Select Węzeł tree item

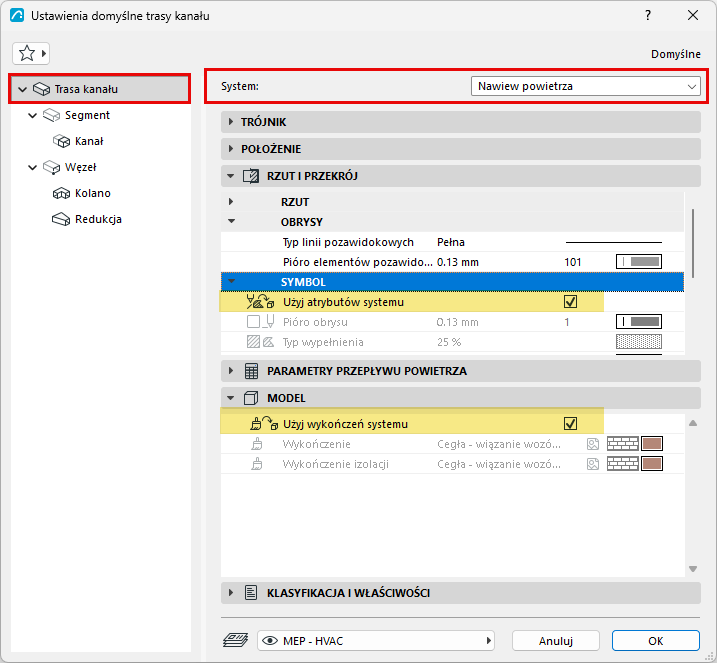[x=80, y=167]
